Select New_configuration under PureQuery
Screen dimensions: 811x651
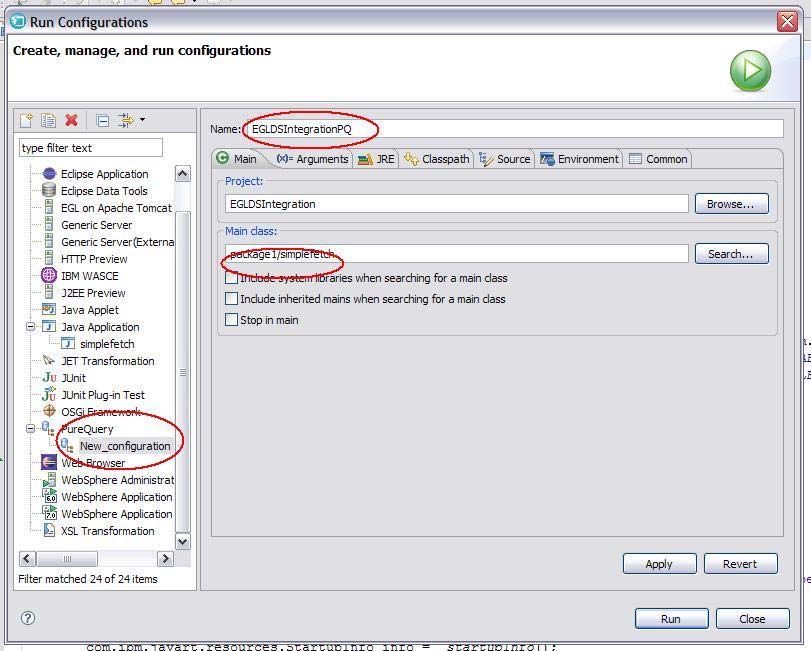(x=125, y=446)
